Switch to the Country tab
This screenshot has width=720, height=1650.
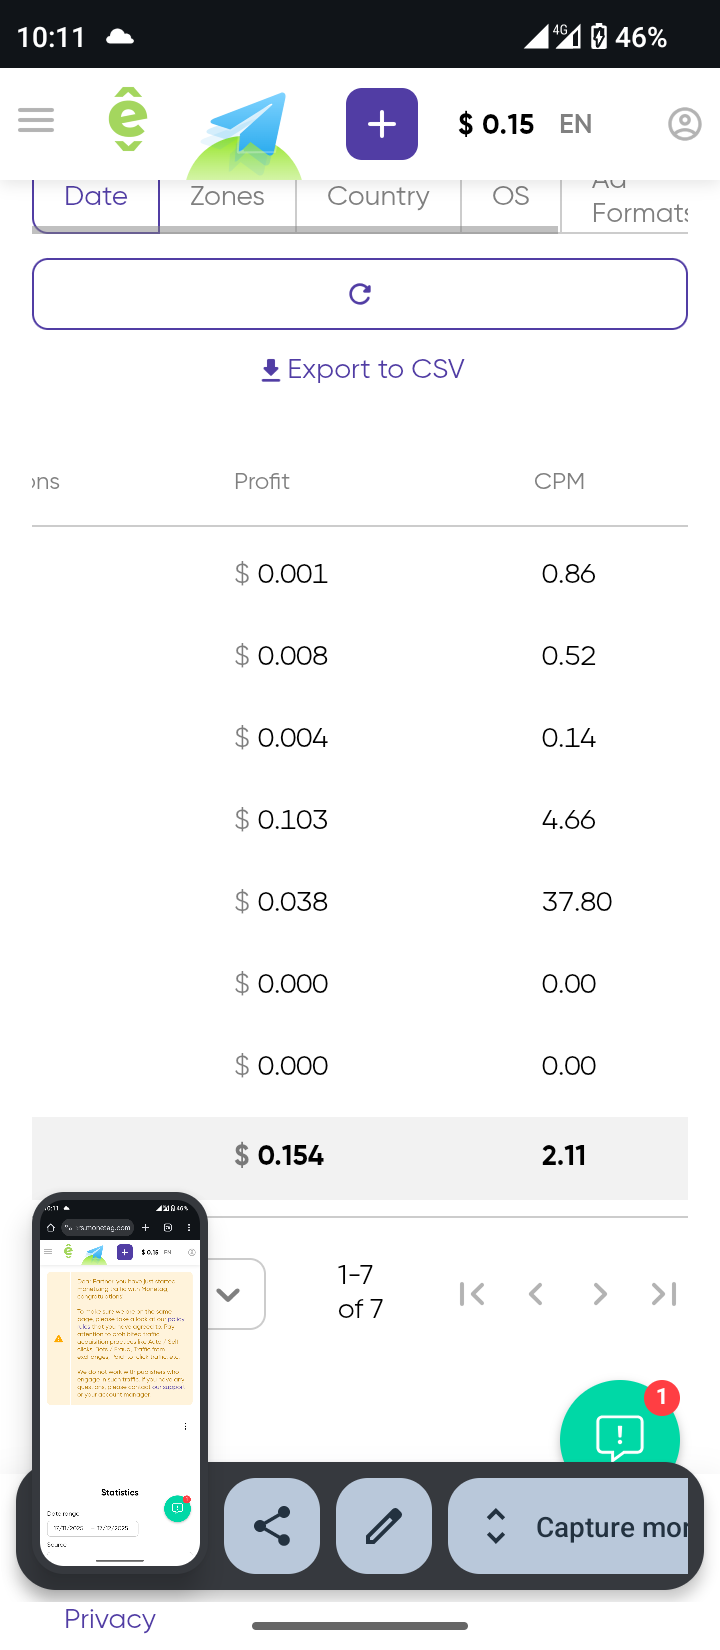click(378, 197)
